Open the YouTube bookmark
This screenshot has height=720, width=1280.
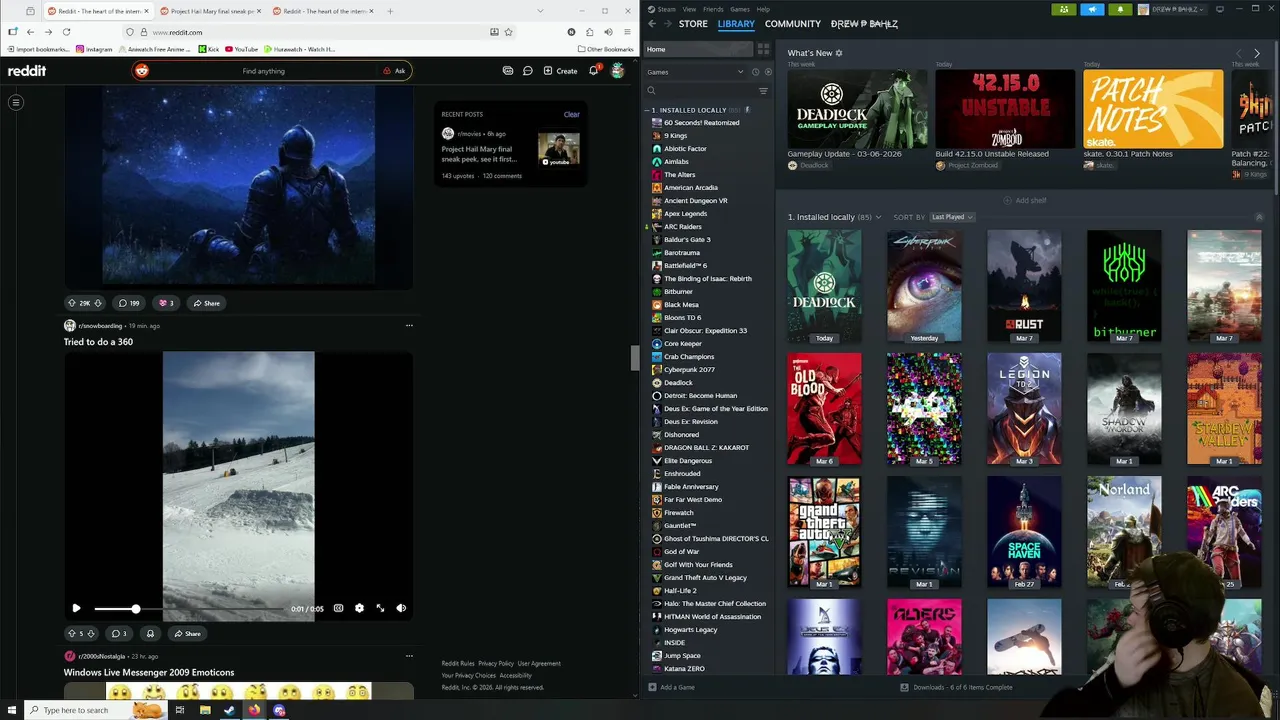[241, 49]
